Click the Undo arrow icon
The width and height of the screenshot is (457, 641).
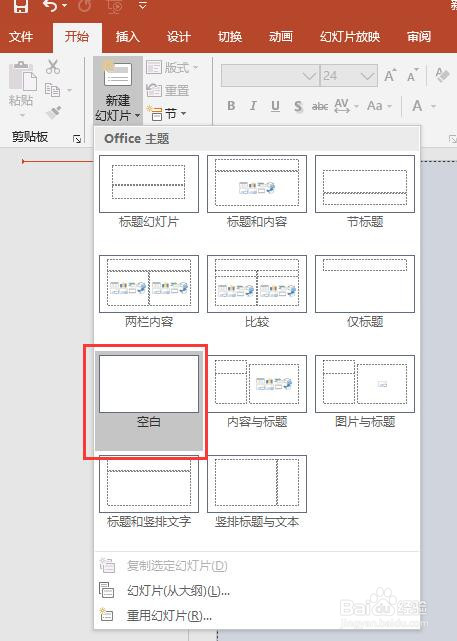50,6
